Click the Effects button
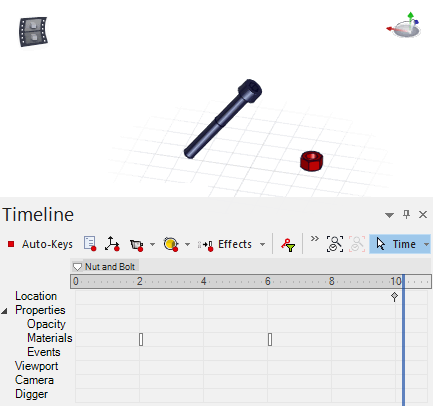The image size is (435, 406). [x=224, y=244]
